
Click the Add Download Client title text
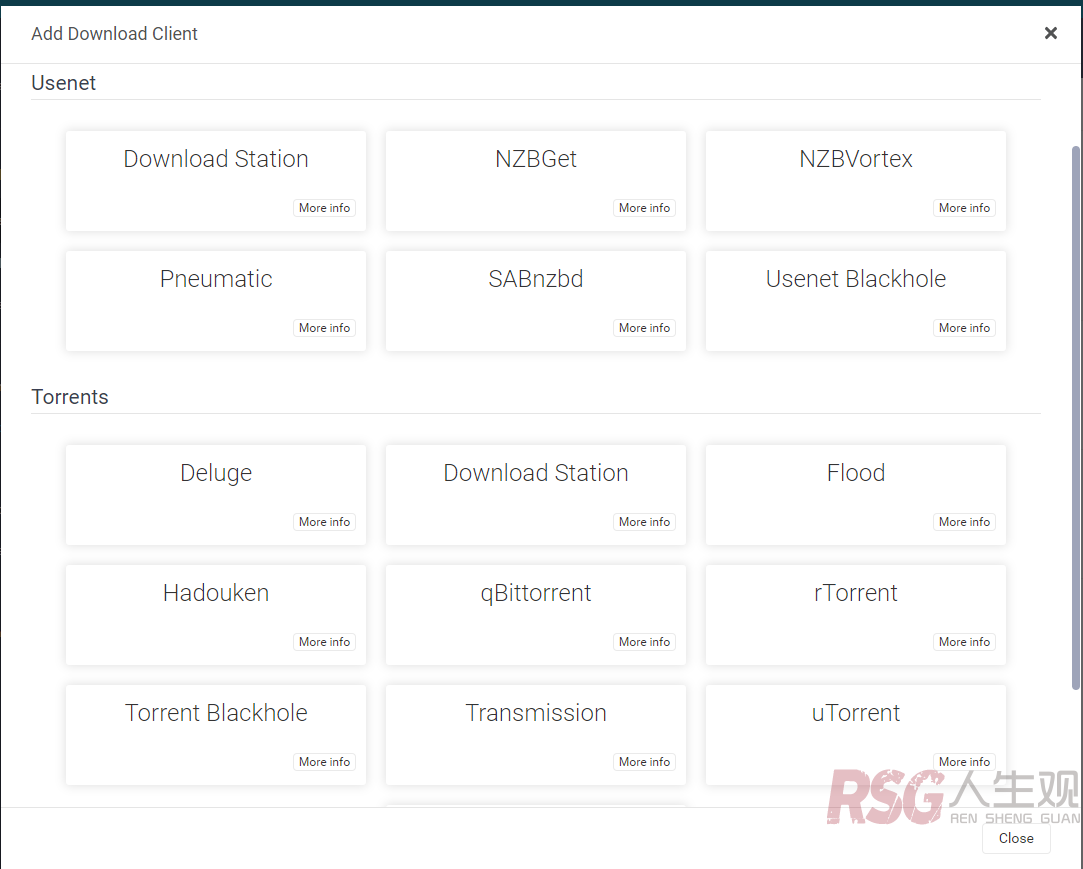pyautogui.click(x=115, y=34)
